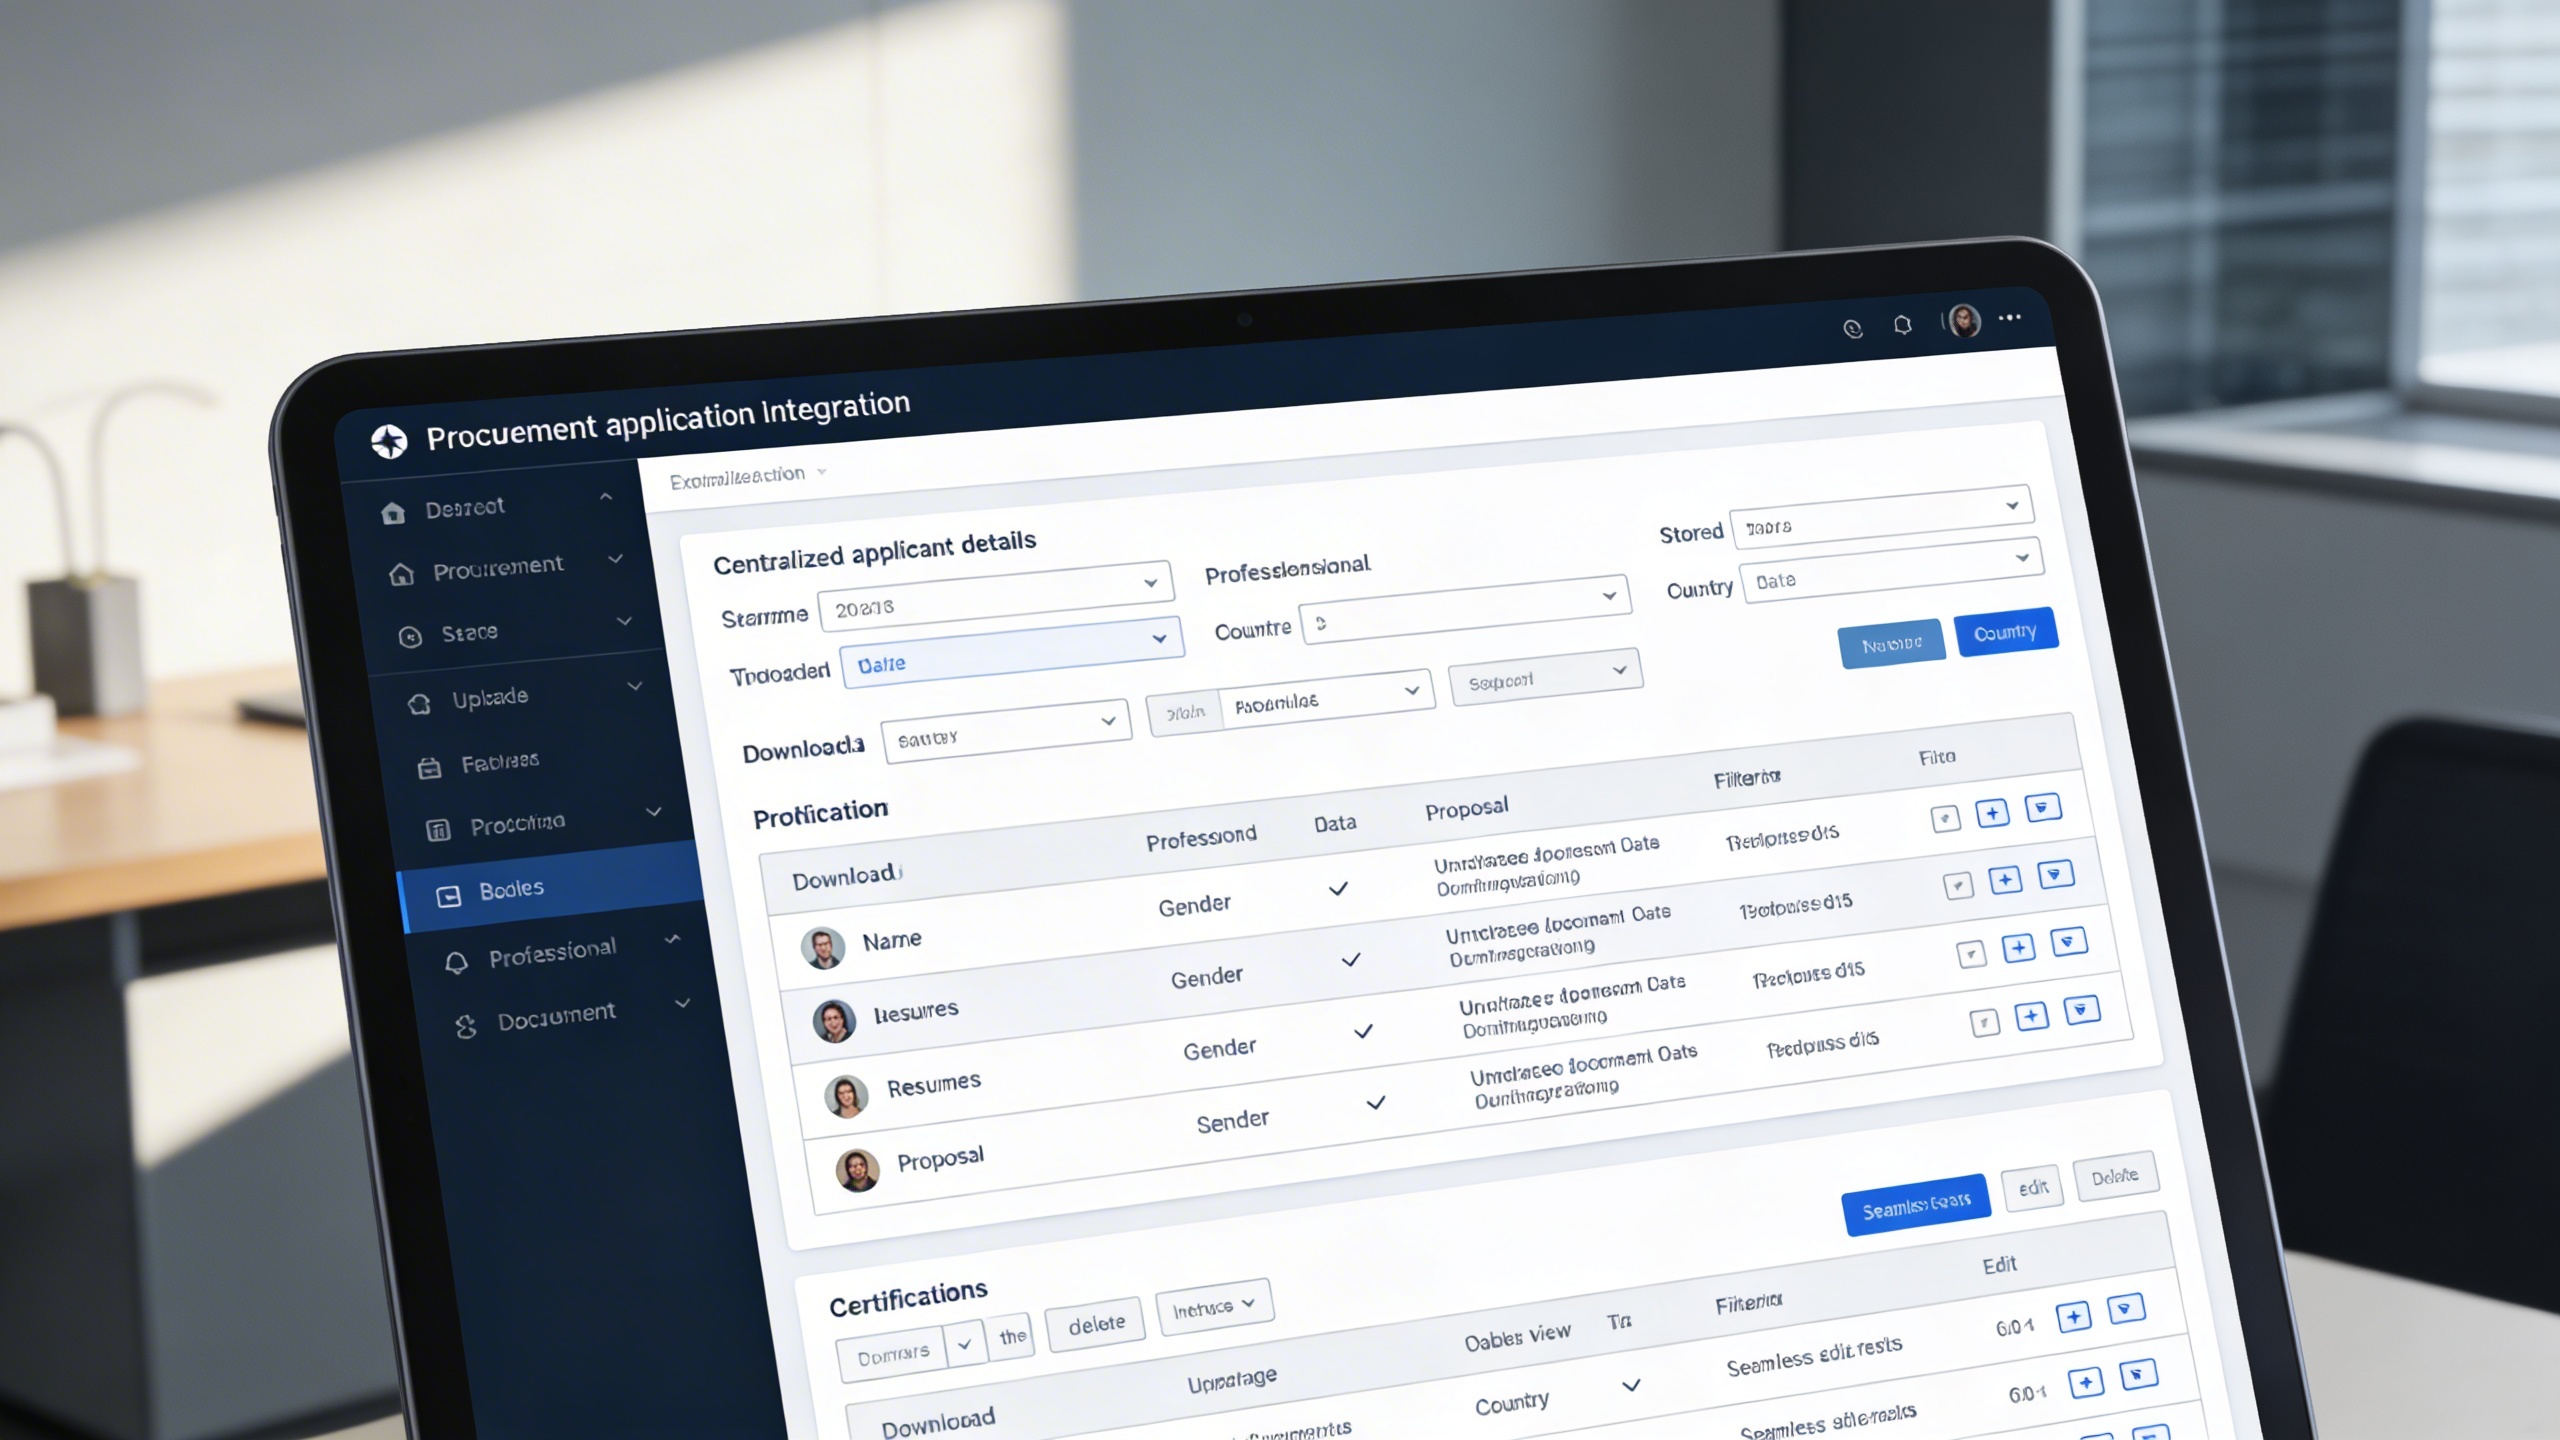The image size is (2560, 1440).
Task: Click the star logo beside Procuement title
Action: pyautogui.click(x=389, y=441)
